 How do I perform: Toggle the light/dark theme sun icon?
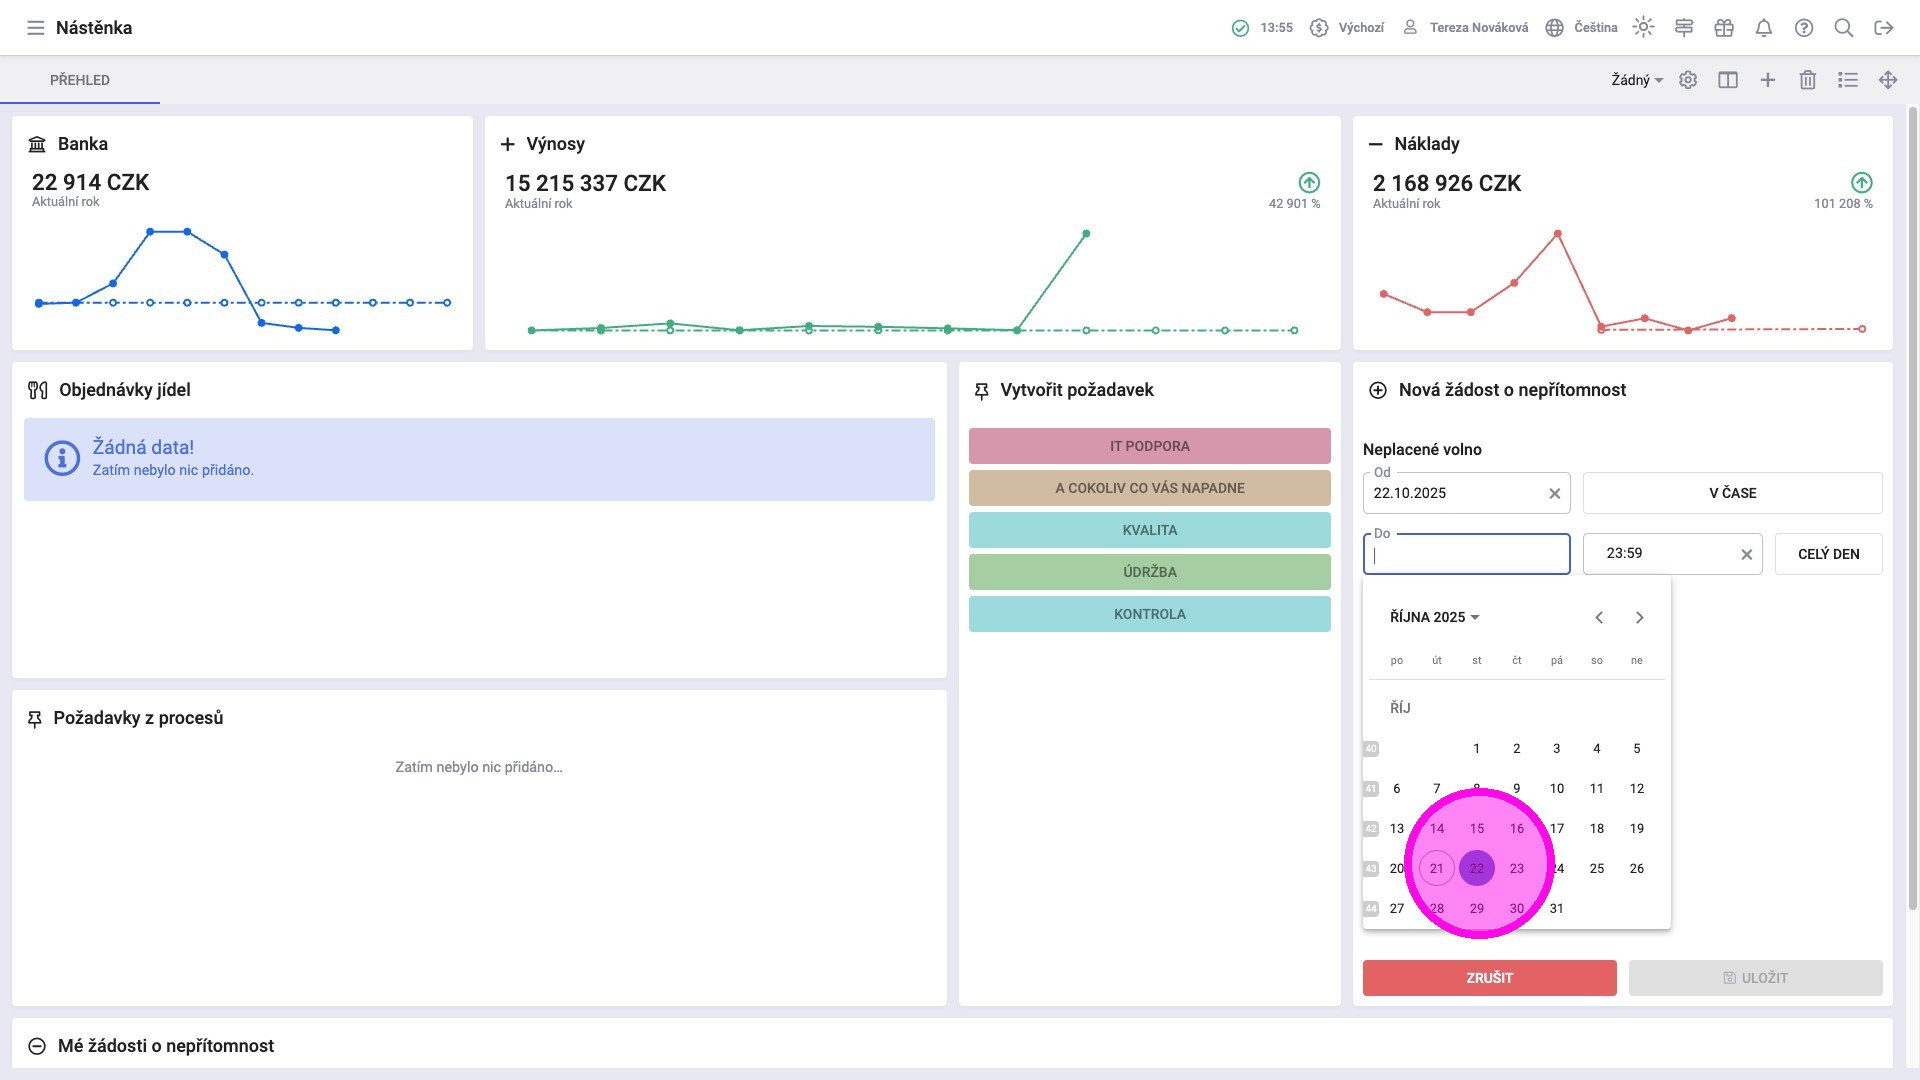point(1643,28)
